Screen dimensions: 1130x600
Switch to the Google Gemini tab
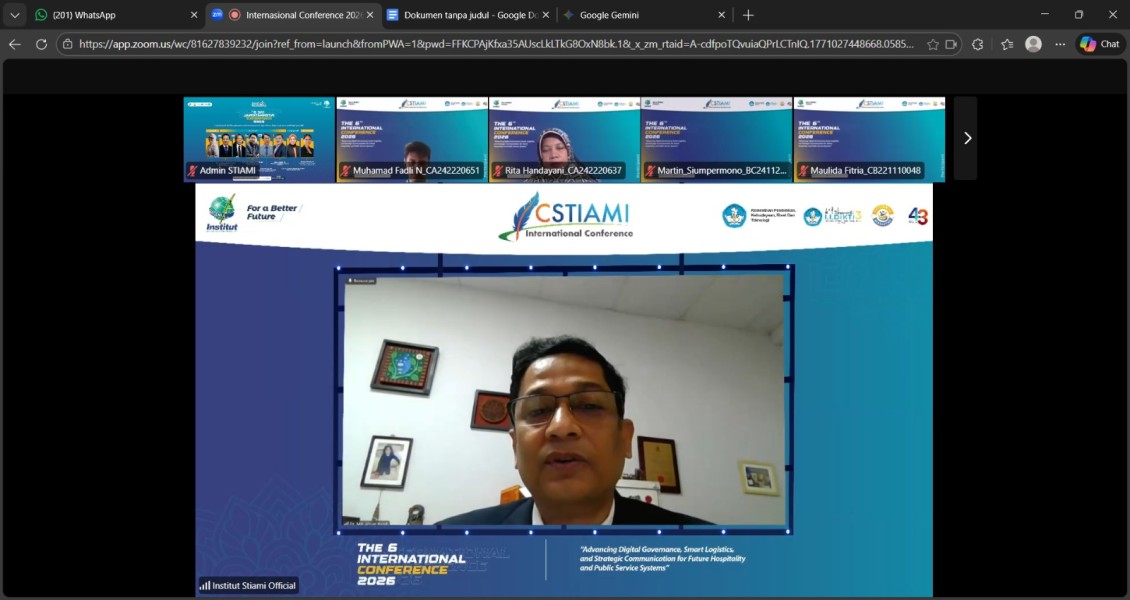point(640,15)
